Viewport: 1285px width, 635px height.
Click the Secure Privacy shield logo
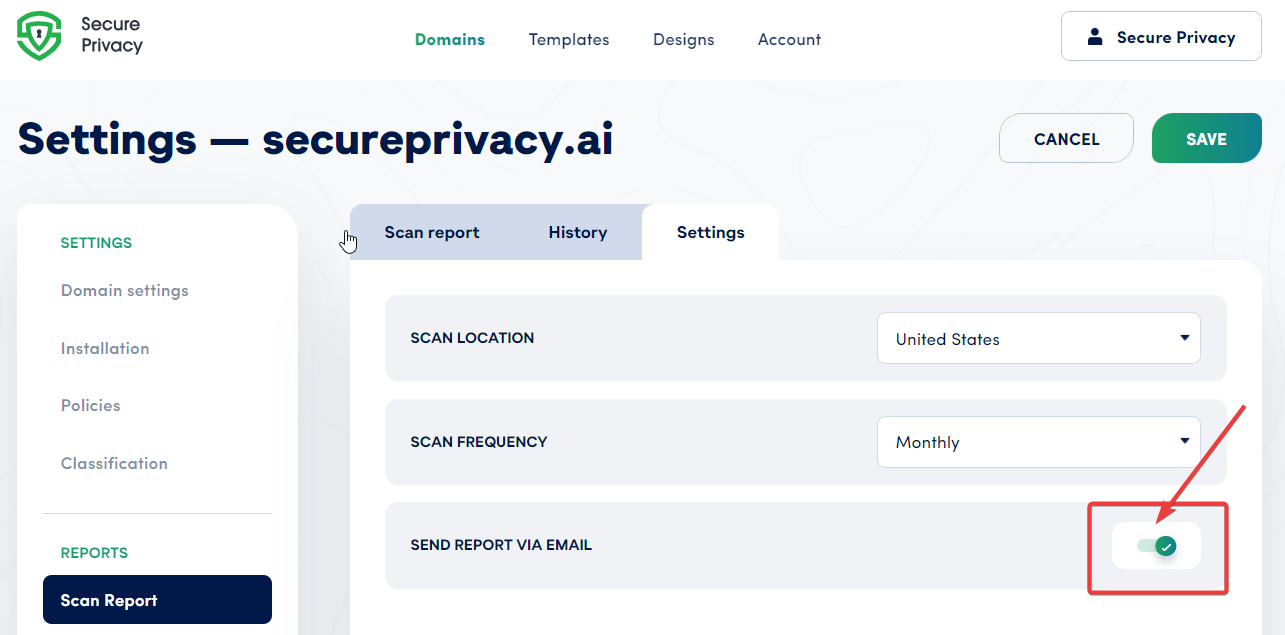point(38,35)
